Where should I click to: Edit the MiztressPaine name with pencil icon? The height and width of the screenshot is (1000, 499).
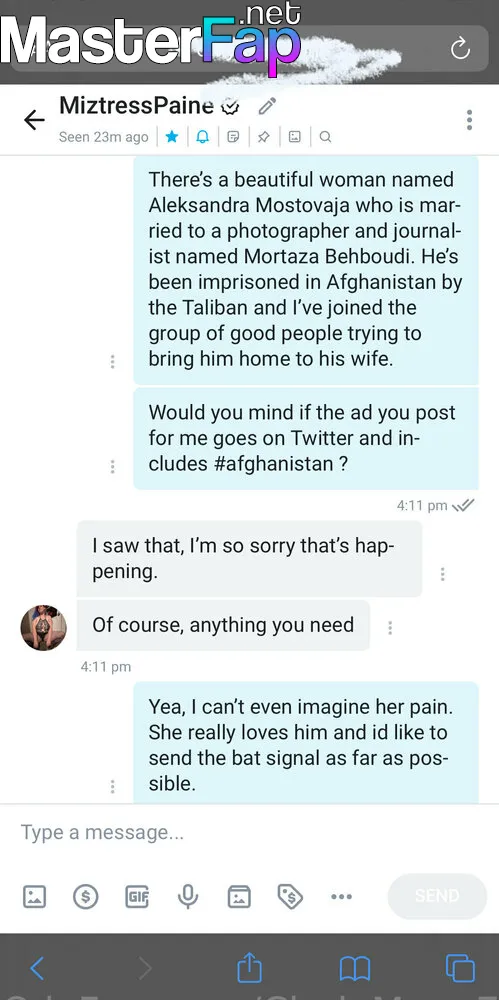pyautogui.click(x=267, y=107)
